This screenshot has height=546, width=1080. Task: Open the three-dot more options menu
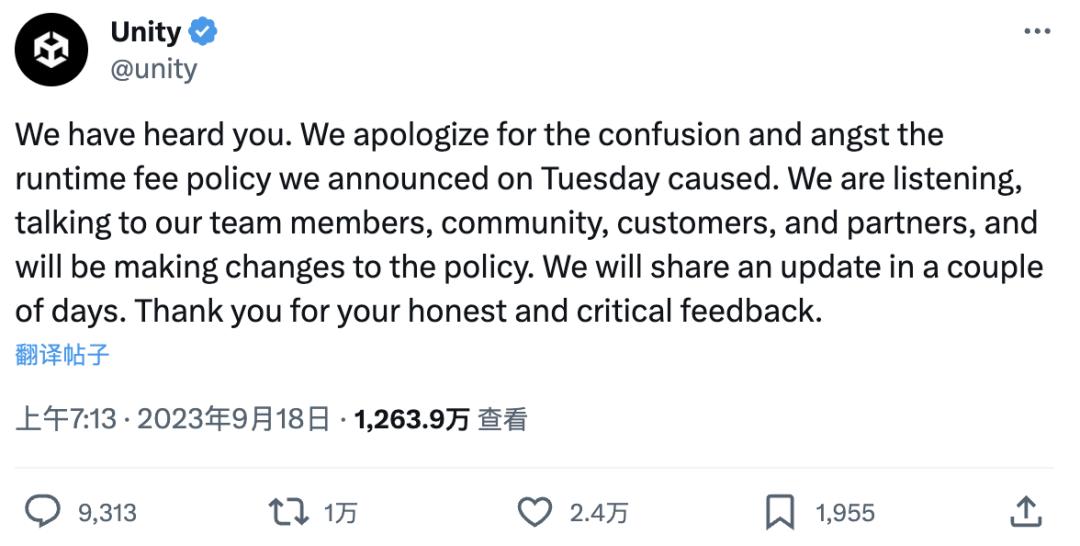pyautogui.click(x=1037, y=32)
